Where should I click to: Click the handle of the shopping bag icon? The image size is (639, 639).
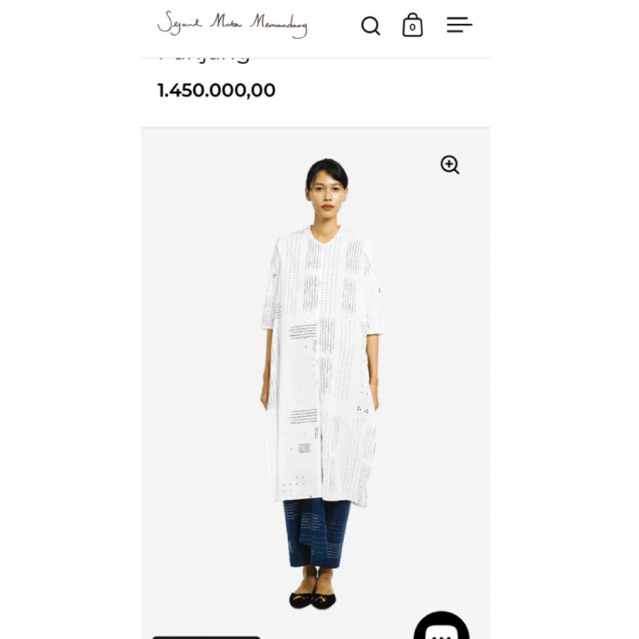tap(412, 17)
